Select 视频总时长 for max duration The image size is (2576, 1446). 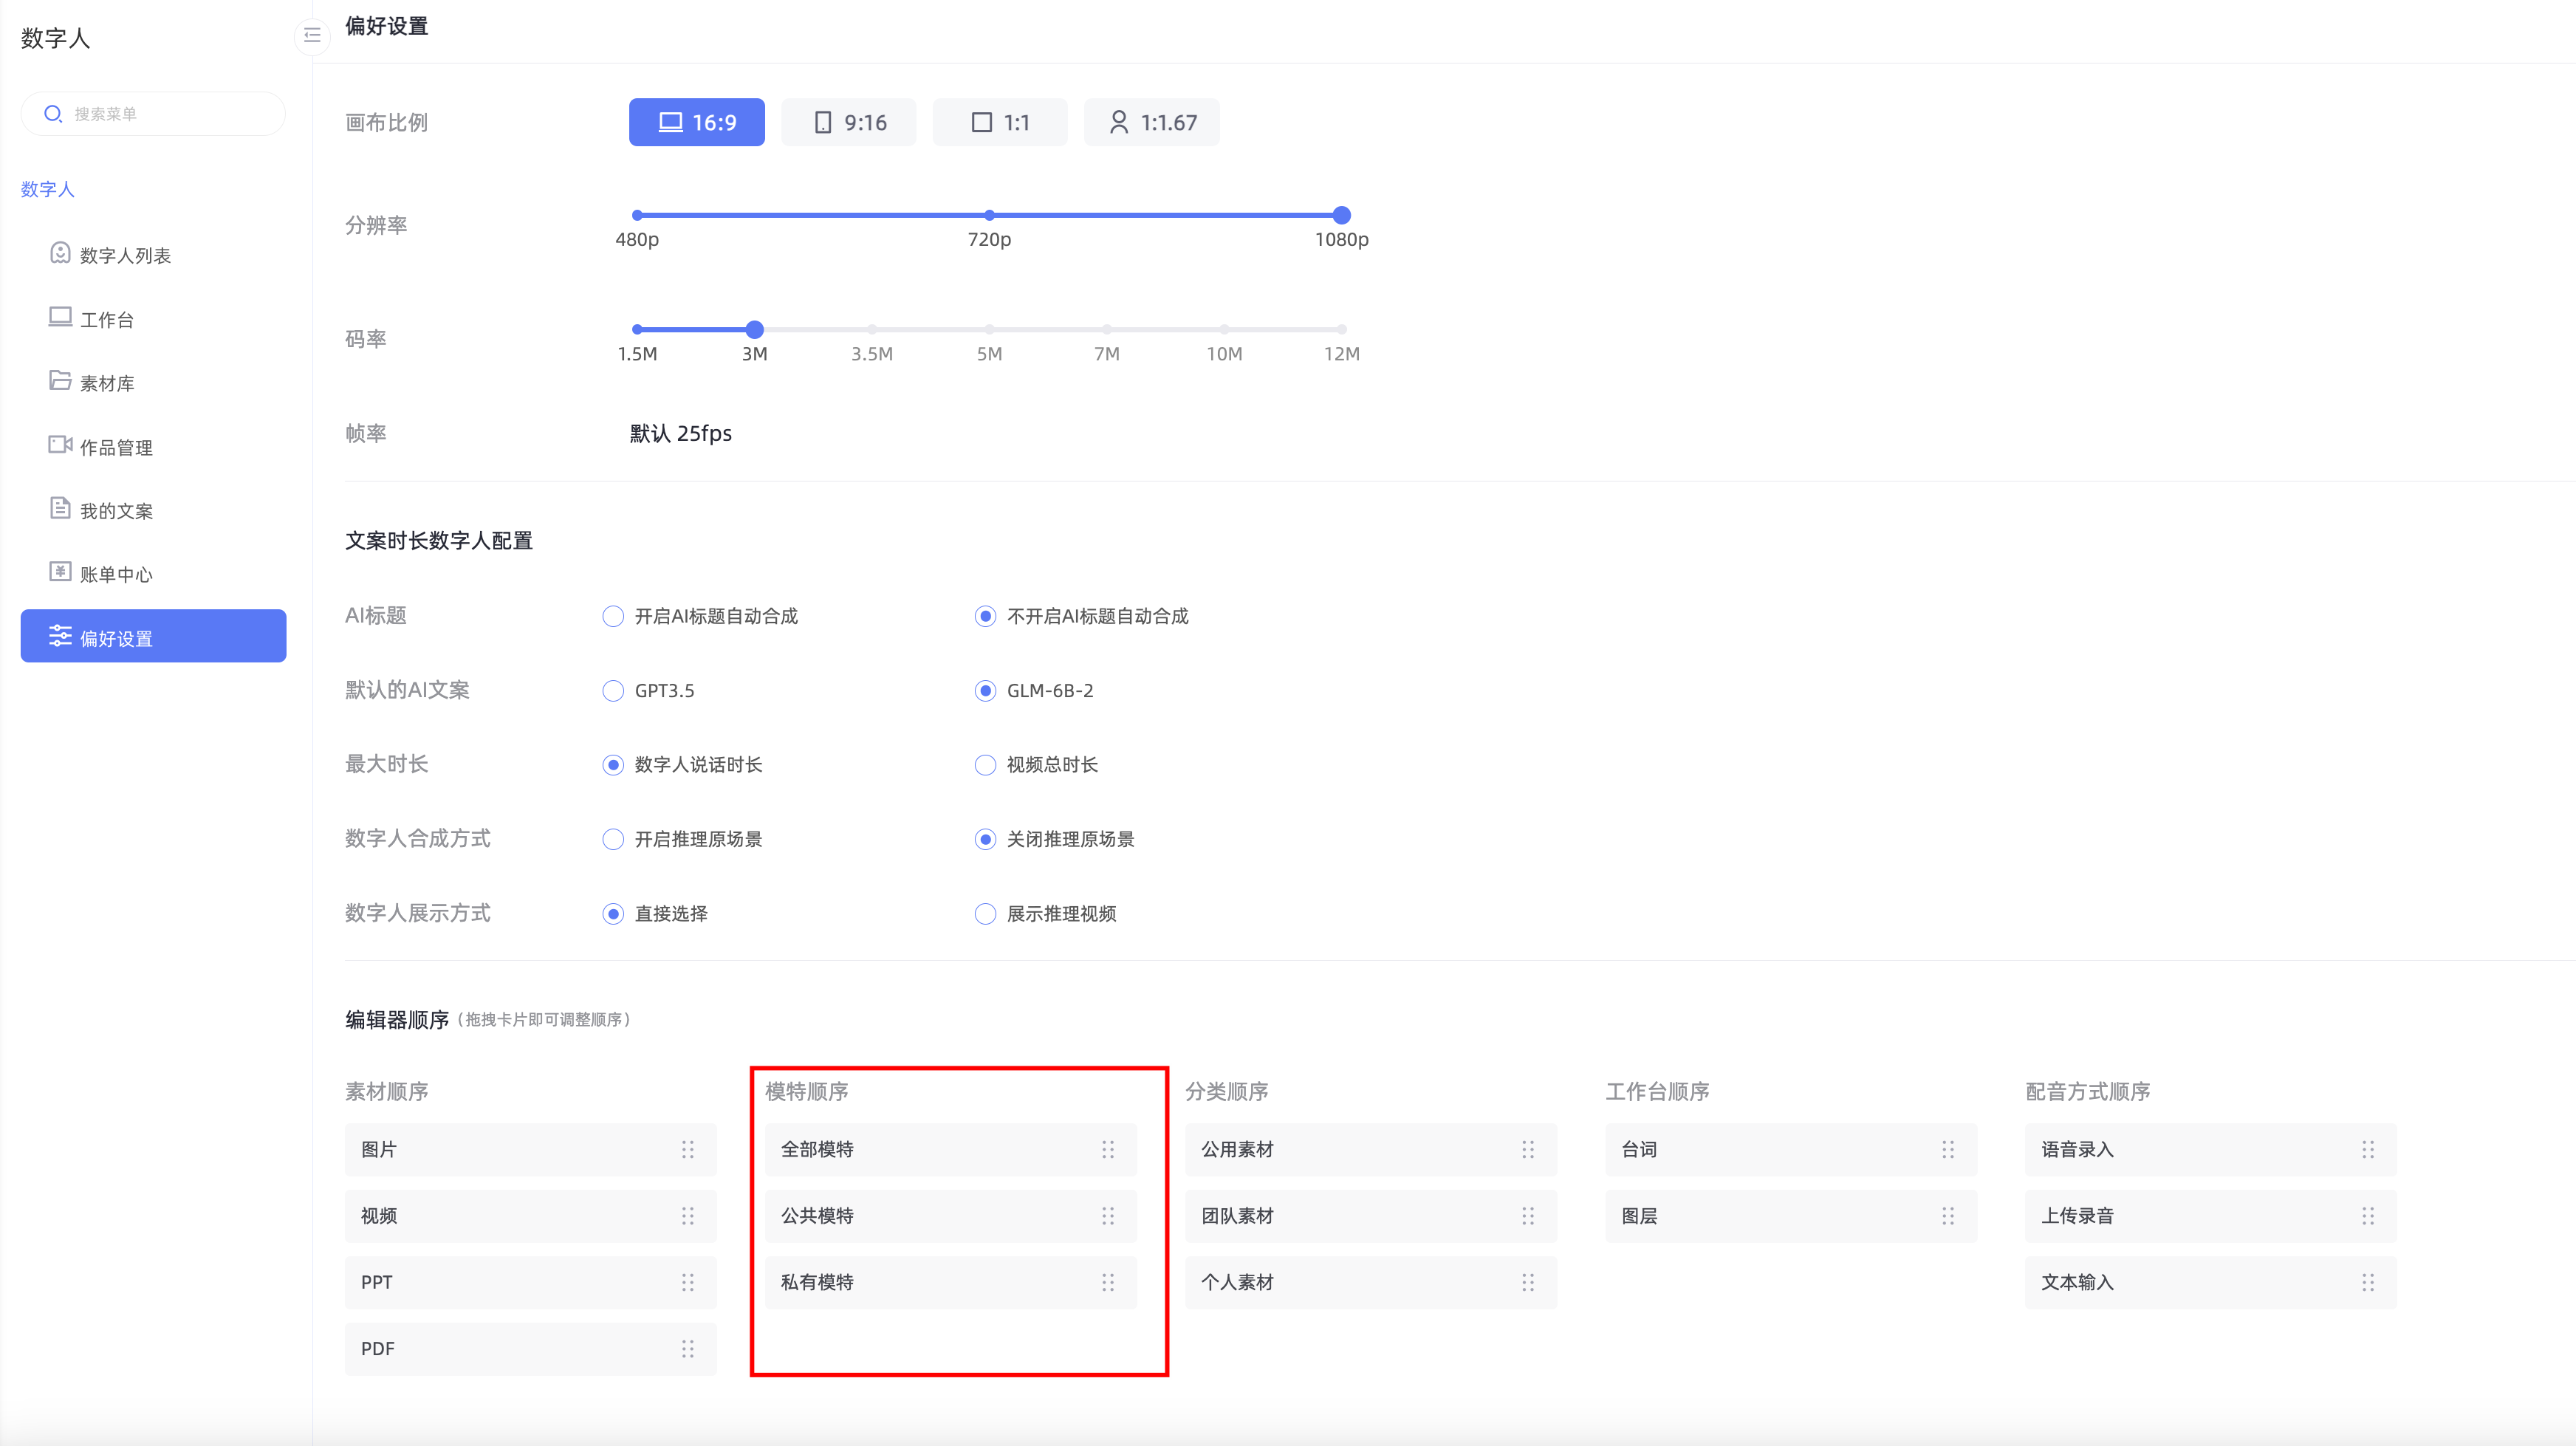985,765
